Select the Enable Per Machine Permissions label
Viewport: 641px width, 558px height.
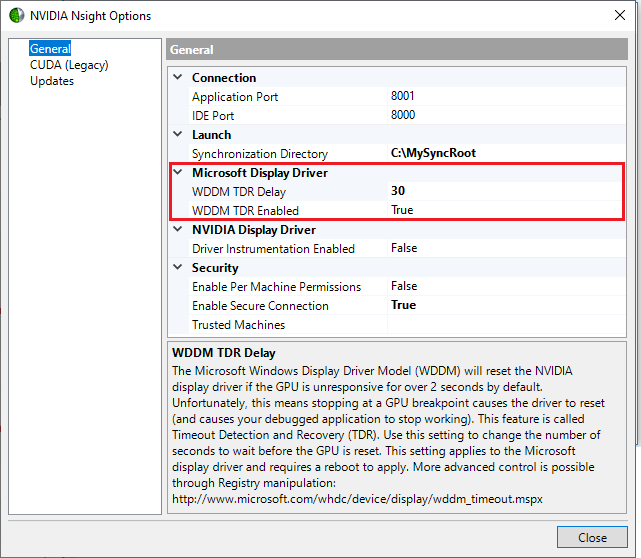[277, 287]
